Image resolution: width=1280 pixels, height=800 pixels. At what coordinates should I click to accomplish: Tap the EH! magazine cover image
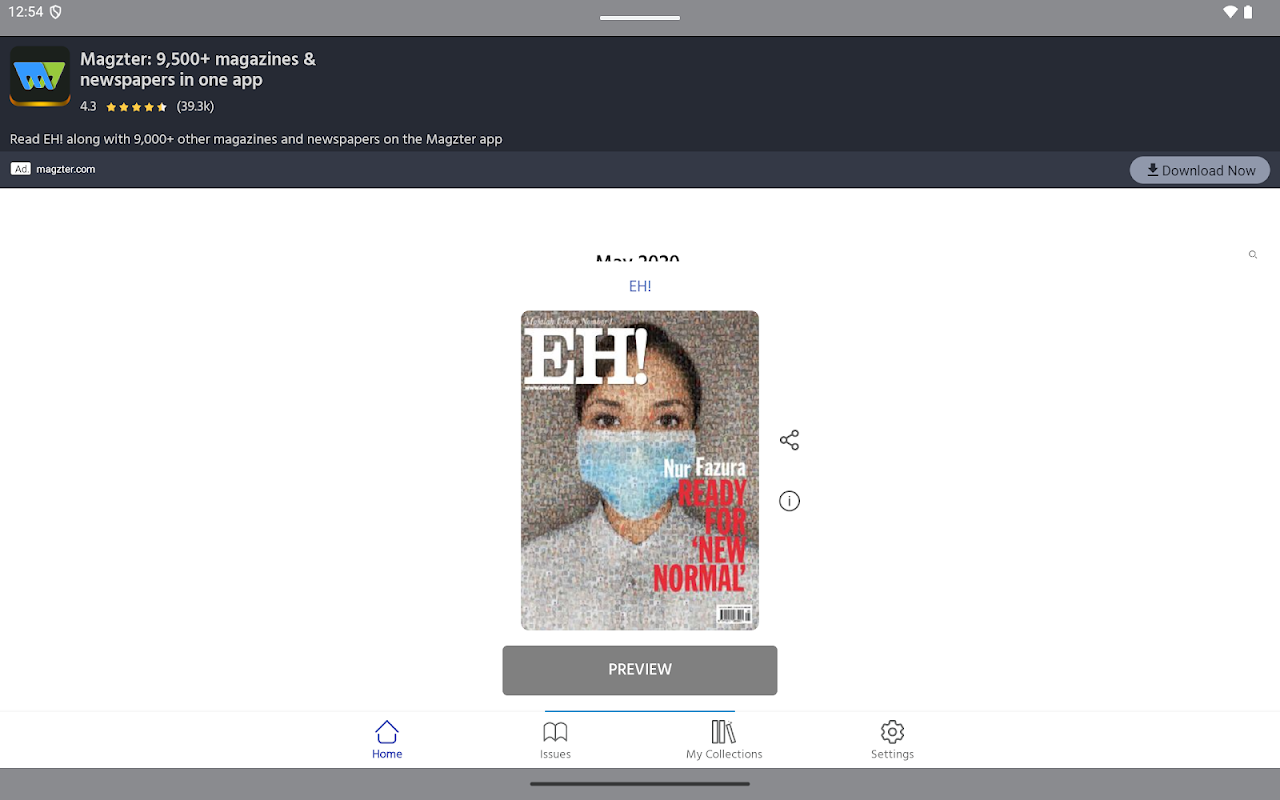click(x=640, y=470)
